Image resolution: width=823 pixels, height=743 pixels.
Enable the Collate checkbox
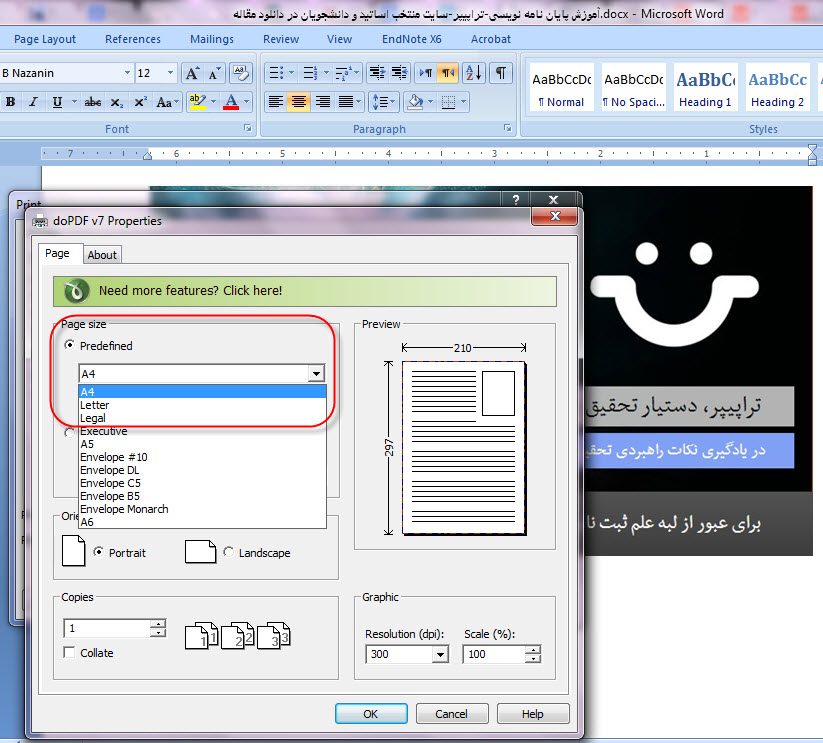click(x=69, y=653)
